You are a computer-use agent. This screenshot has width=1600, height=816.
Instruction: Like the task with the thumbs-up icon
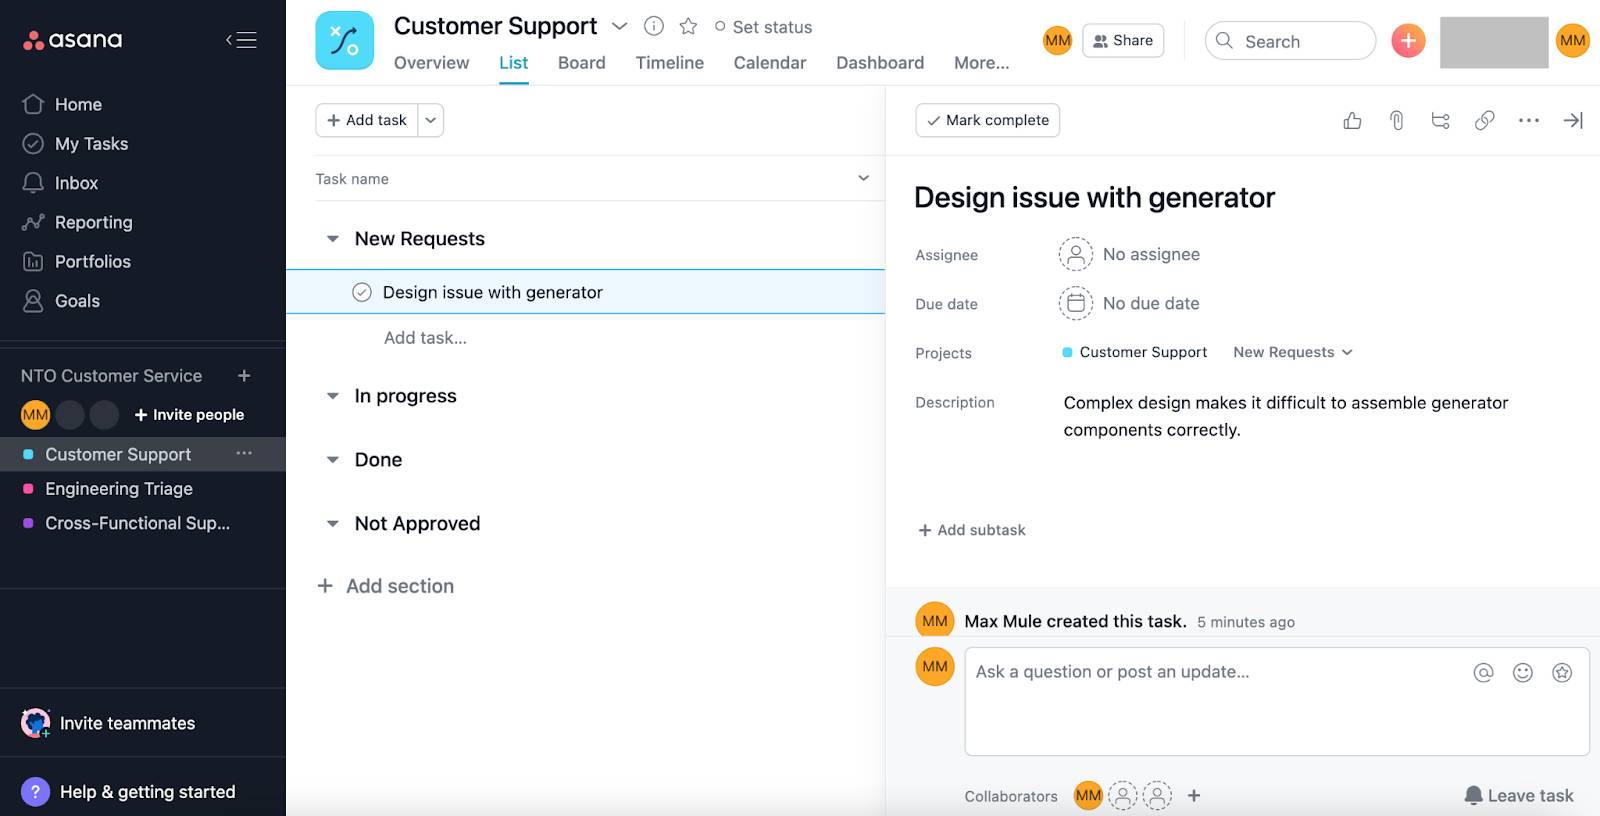(1352, 120)
